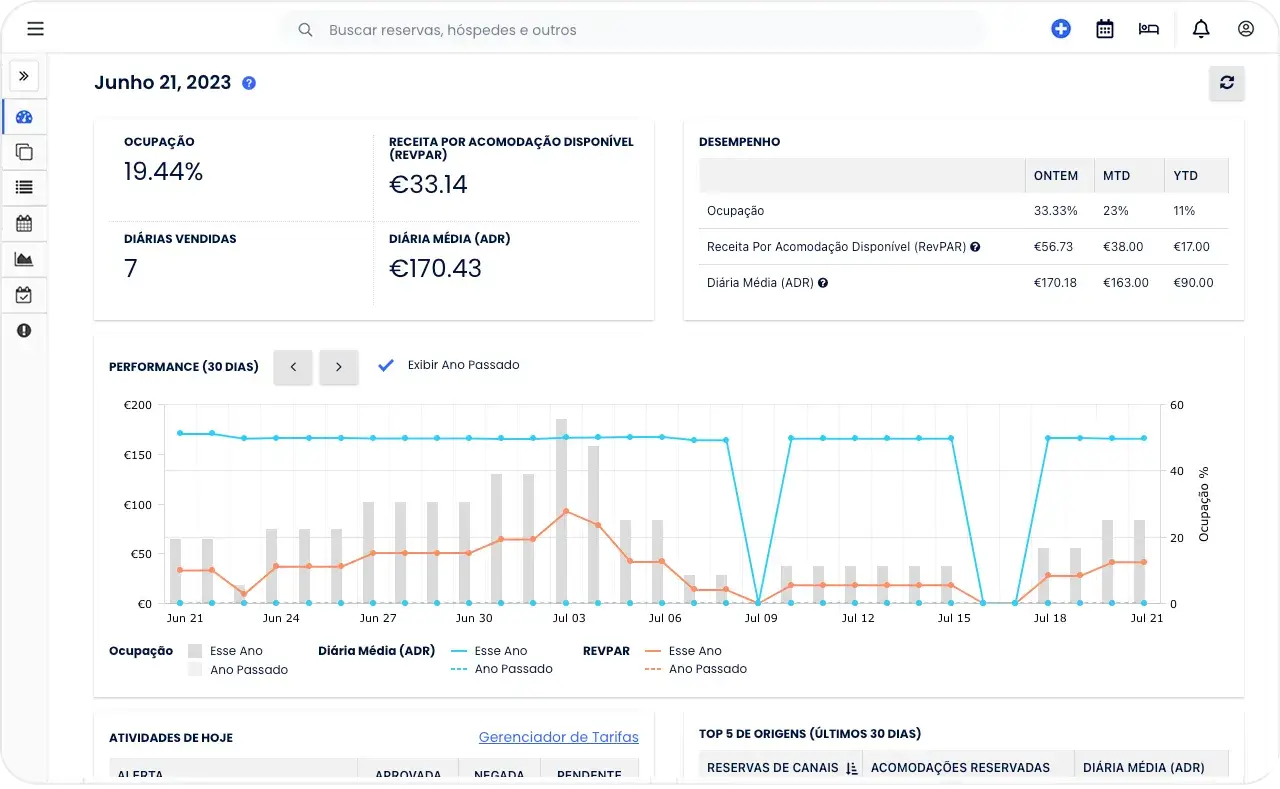Click the Diária Média ADR help icon

[823, 283]
